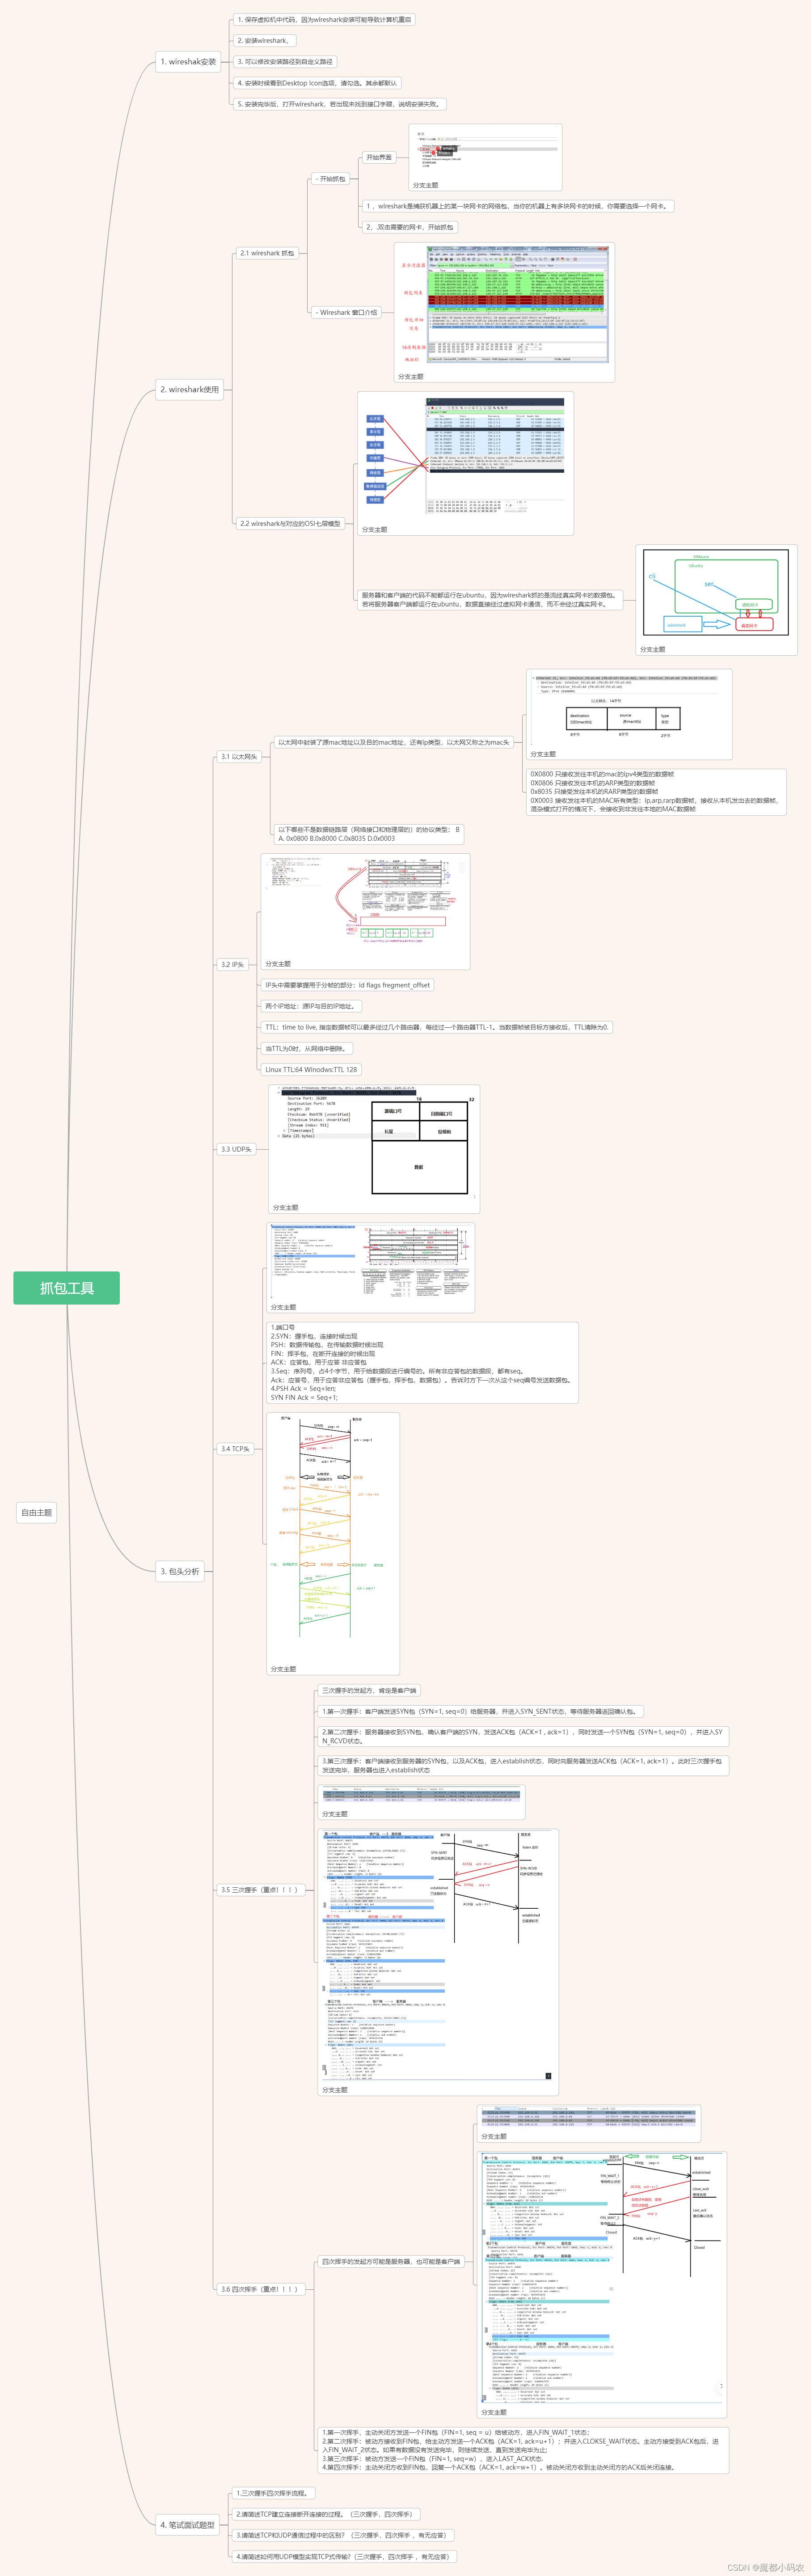
Task: Open the four-wave packet list thumbnail
Action: pyautogui.click(x=588, y=2124)
